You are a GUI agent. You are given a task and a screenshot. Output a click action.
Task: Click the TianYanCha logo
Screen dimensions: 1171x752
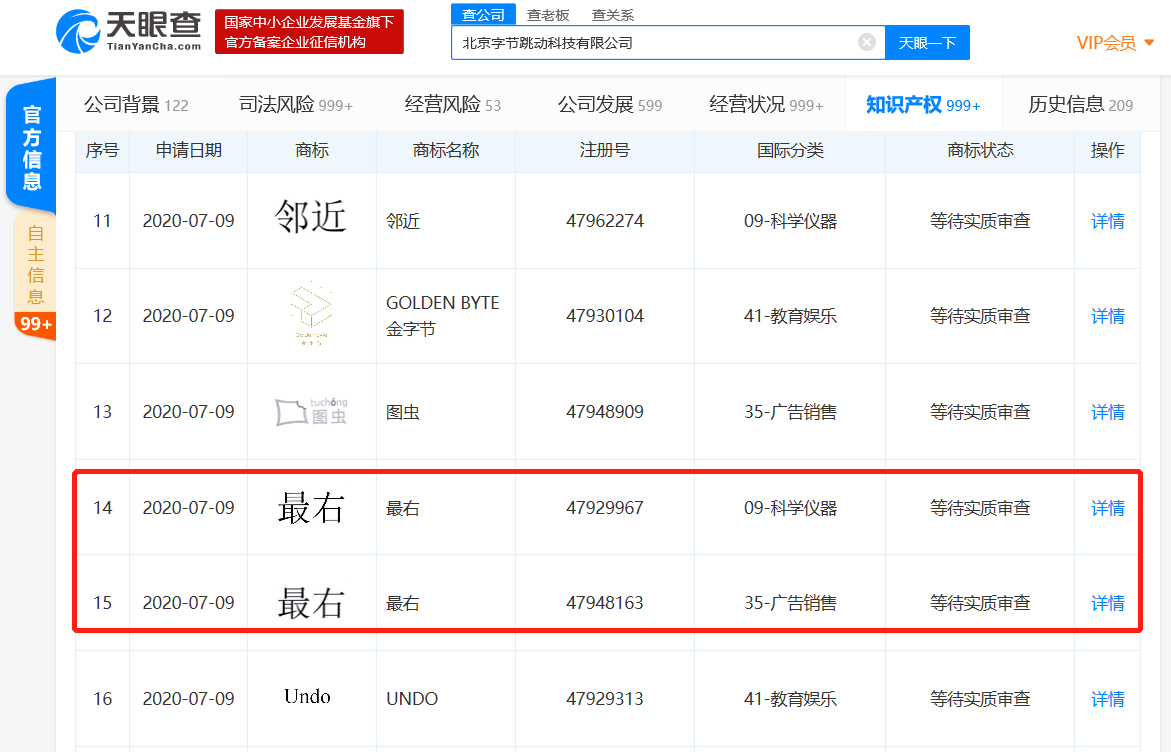point(128,31)
